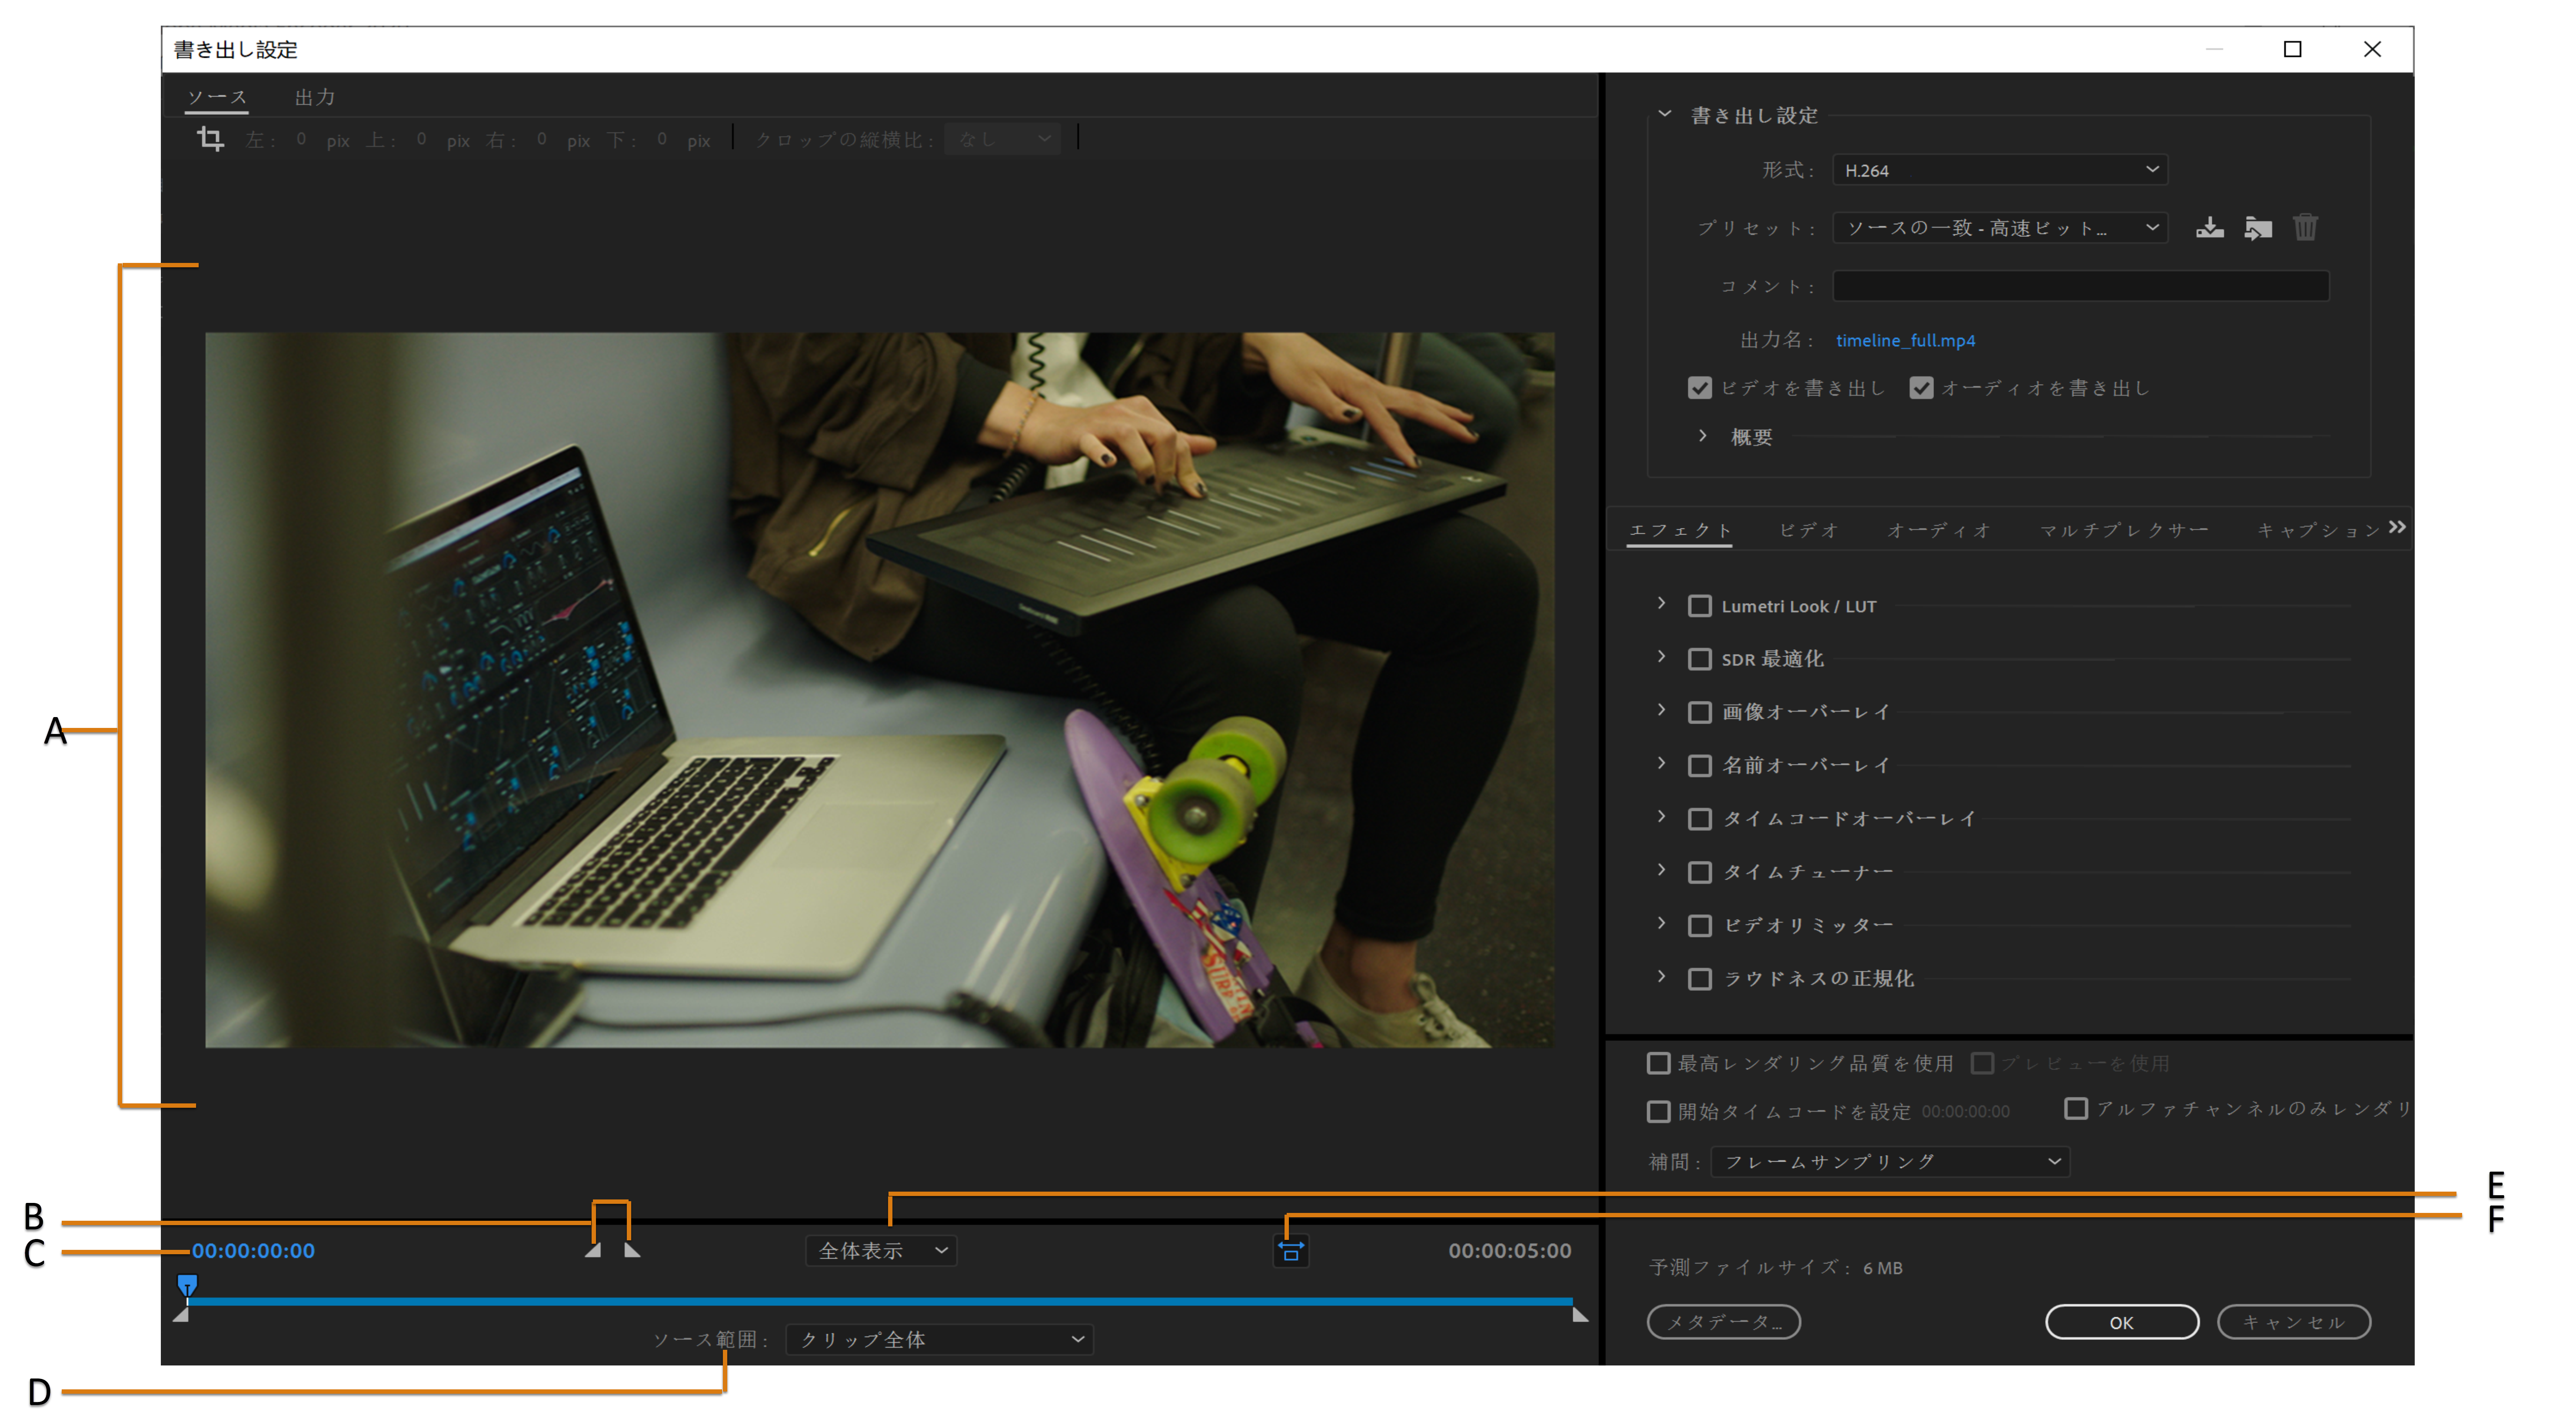Click the crop output video icon
Screen dimensions: 2576x1425
[210, 138]
